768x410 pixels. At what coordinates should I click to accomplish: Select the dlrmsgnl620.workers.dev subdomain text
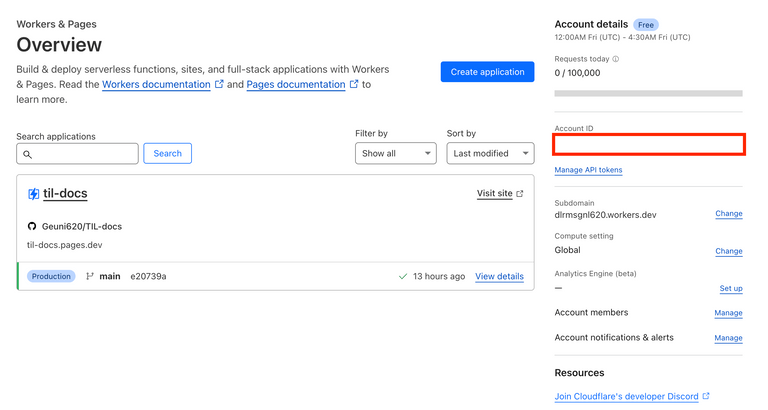[605, 215]
